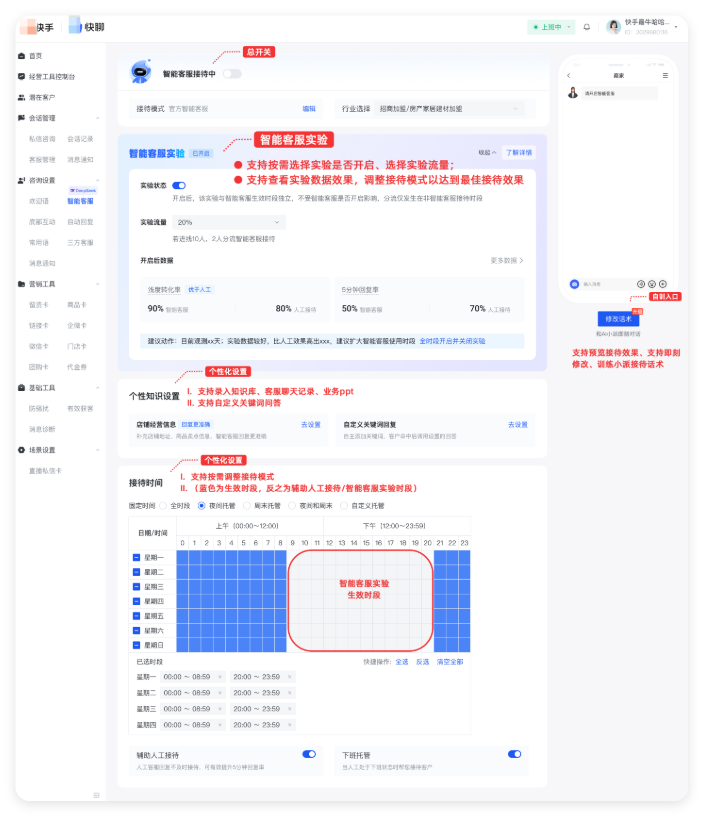Click the user avatar in top bar

point(613,27)
